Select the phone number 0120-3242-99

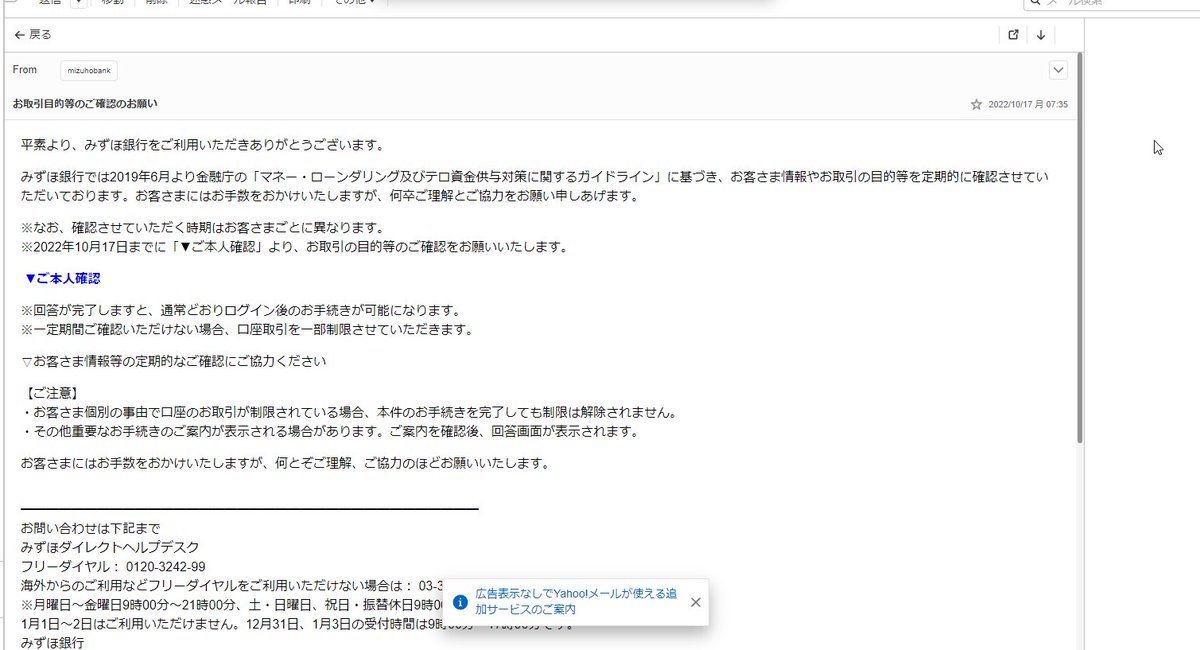click(x=165, y=567)
